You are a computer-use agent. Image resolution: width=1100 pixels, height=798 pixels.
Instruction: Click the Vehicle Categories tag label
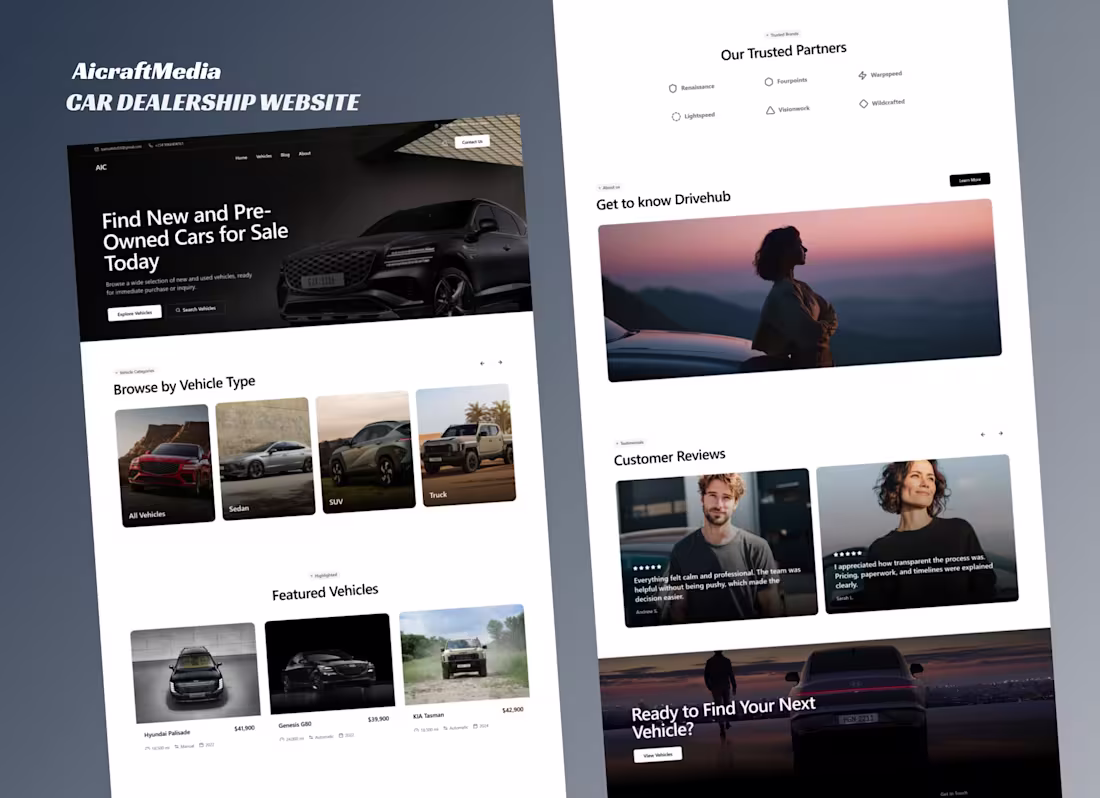tap(135, 372)
